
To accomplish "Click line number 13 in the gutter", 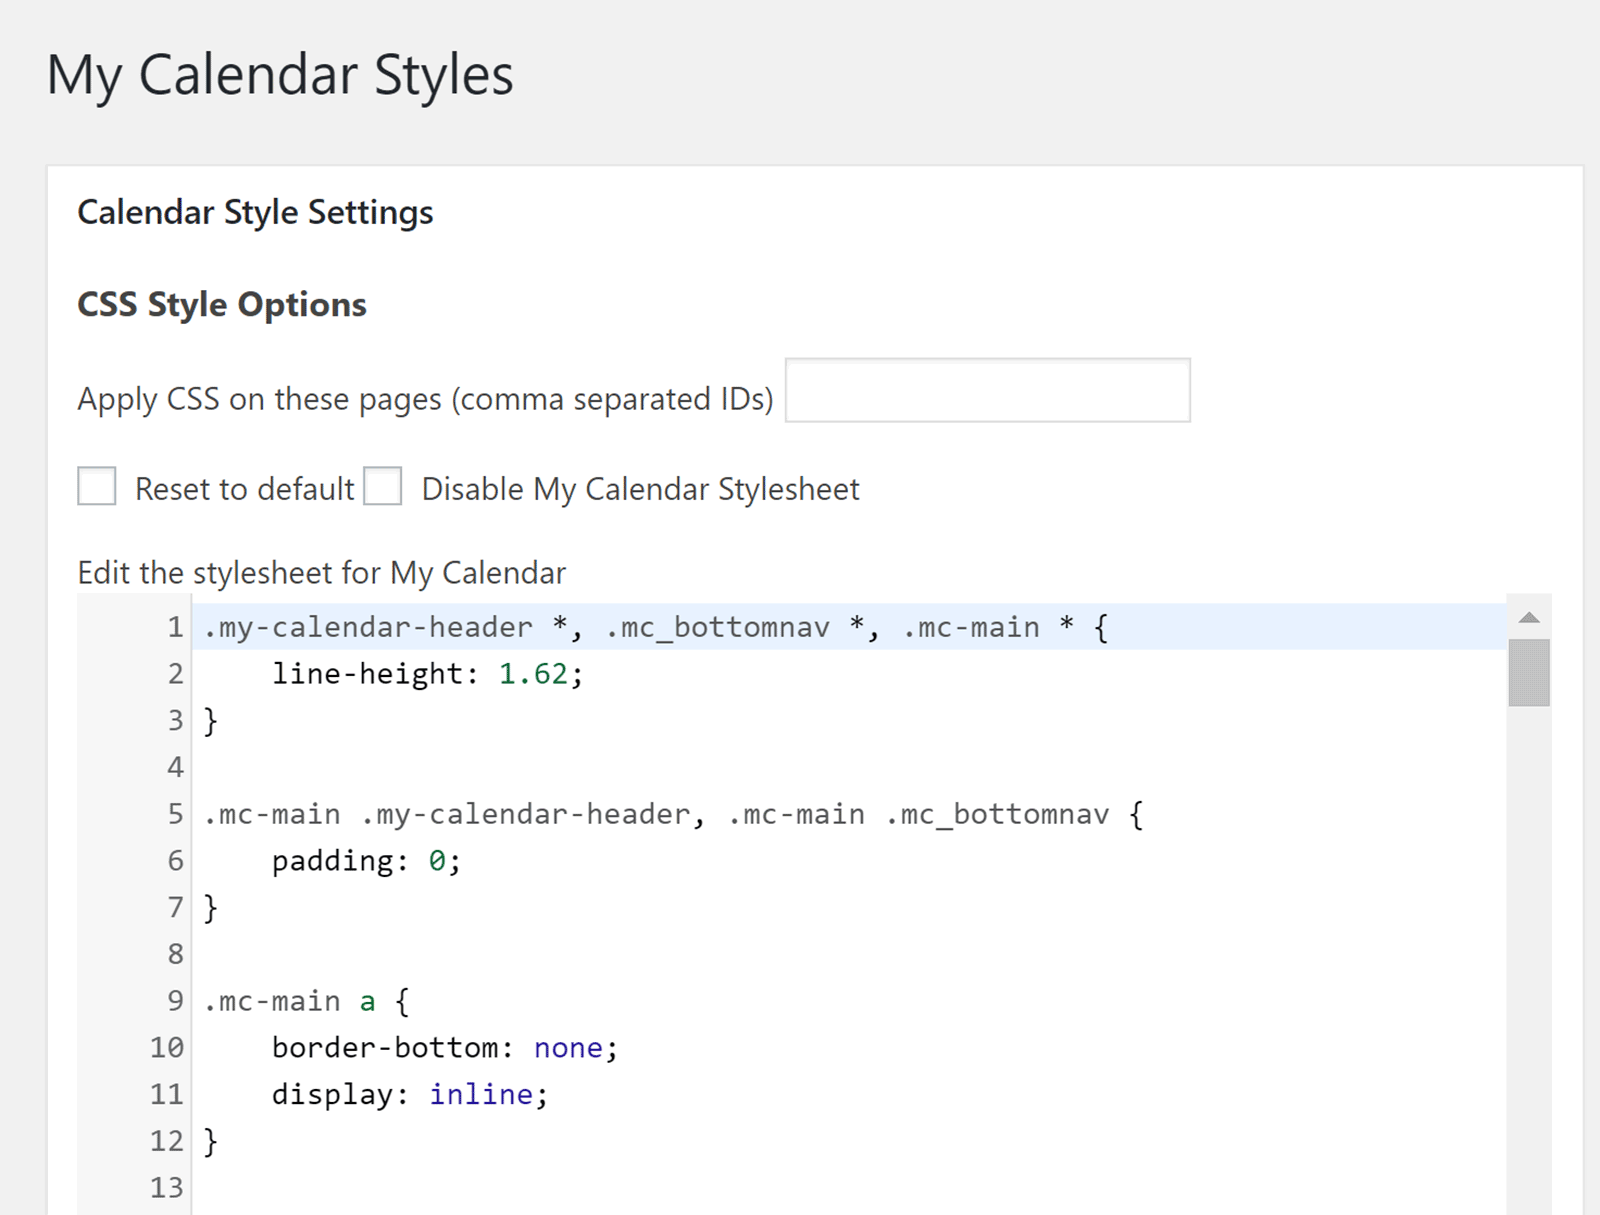I will [x=167, y=1188].
